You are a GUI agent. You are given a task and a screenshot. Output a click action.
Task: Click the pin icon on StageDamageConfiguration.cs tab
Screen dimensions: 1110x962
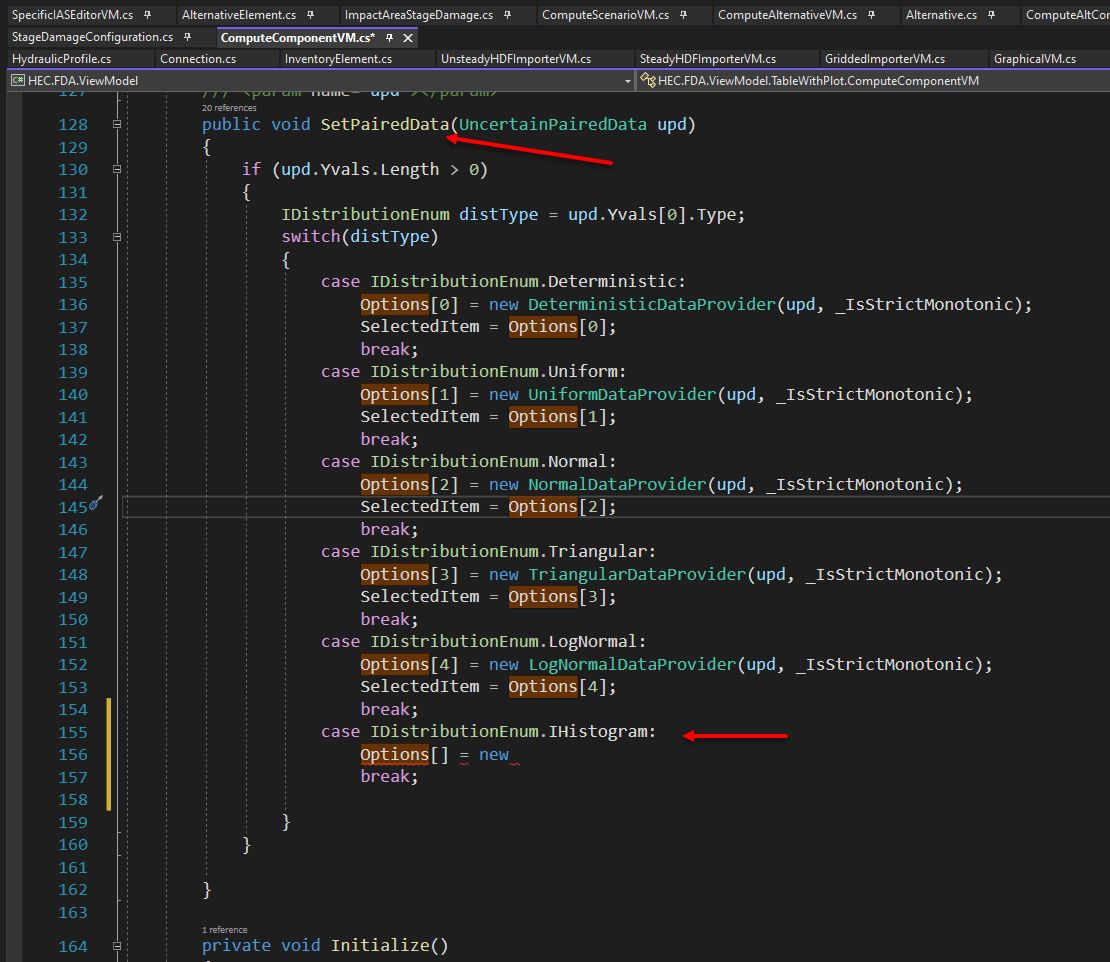186,37
